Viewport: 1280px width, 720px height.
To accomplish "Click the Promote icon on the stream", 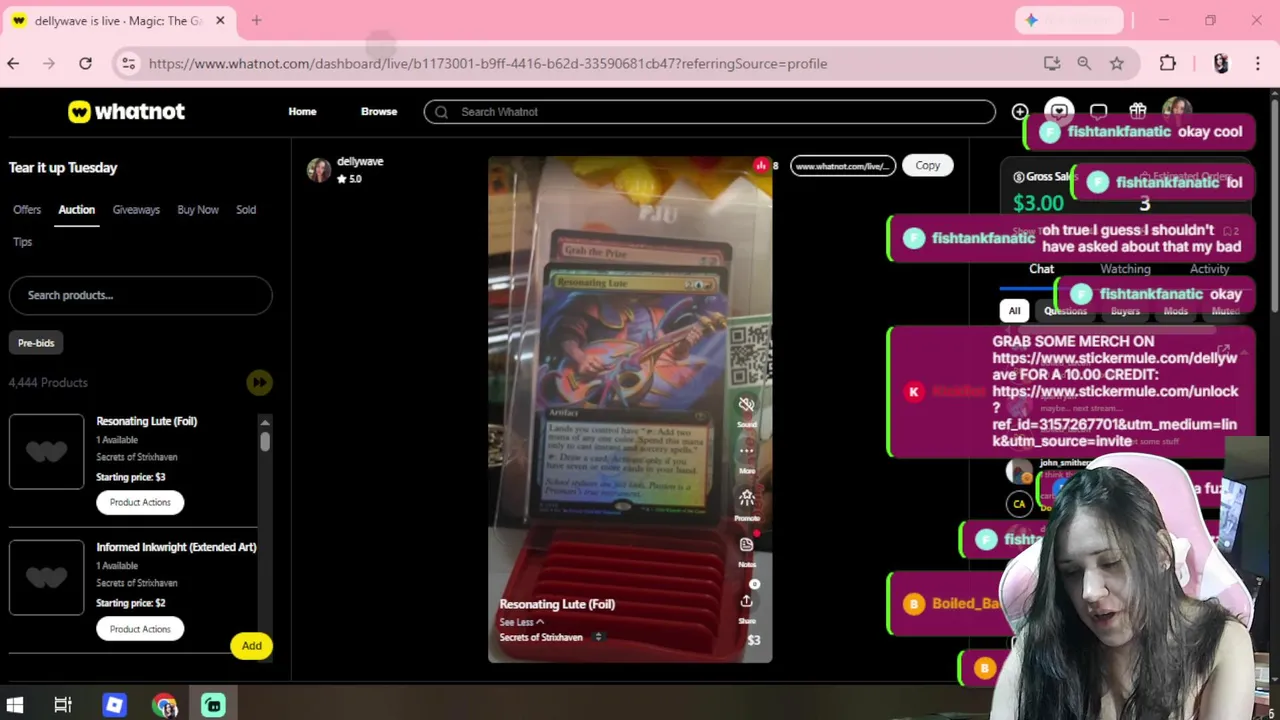I will 746,498.
